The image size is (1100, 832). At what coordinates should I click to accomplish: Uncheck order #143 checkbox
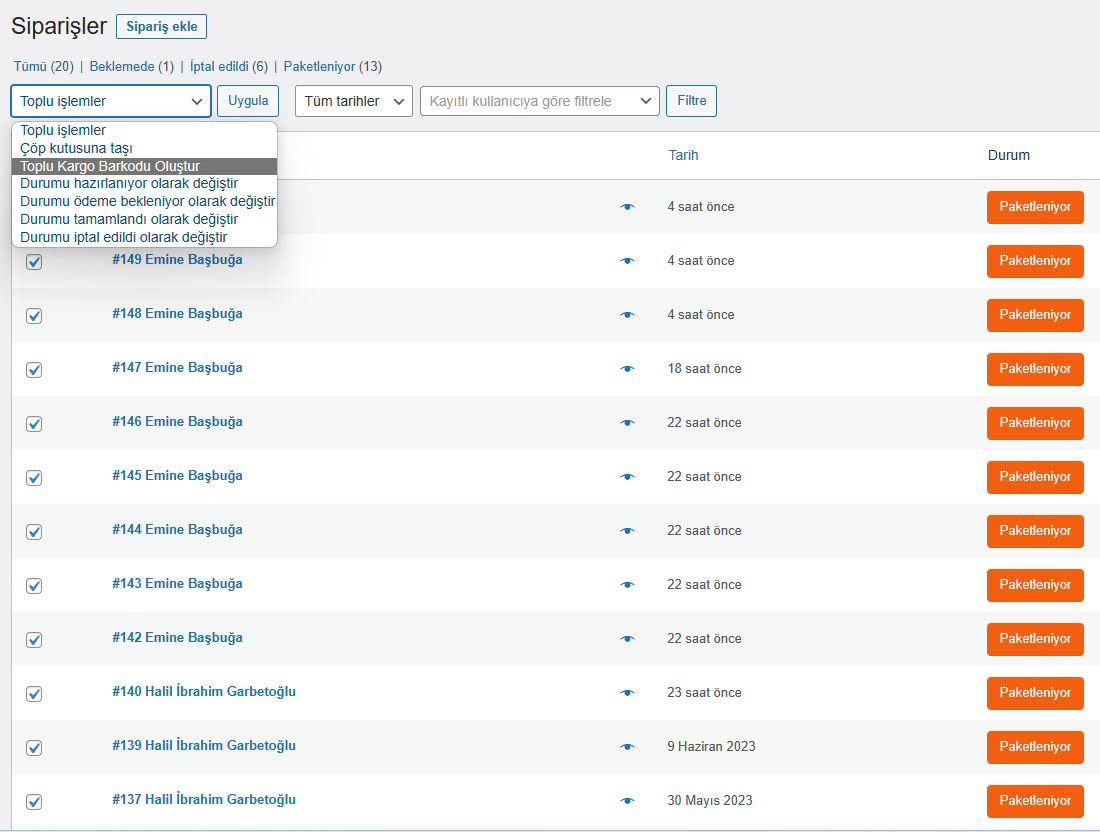coord(34,586)
